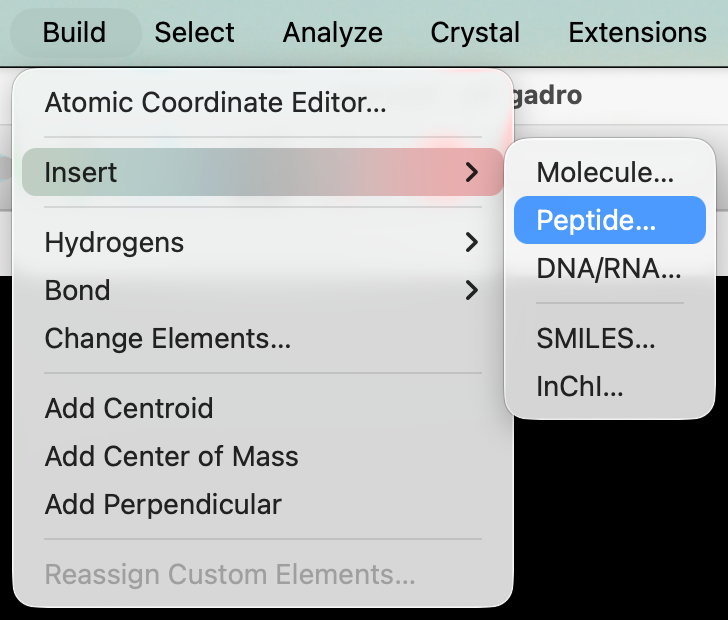Open the Select menu
Screen dimensions: 728x620
[194, 33]
